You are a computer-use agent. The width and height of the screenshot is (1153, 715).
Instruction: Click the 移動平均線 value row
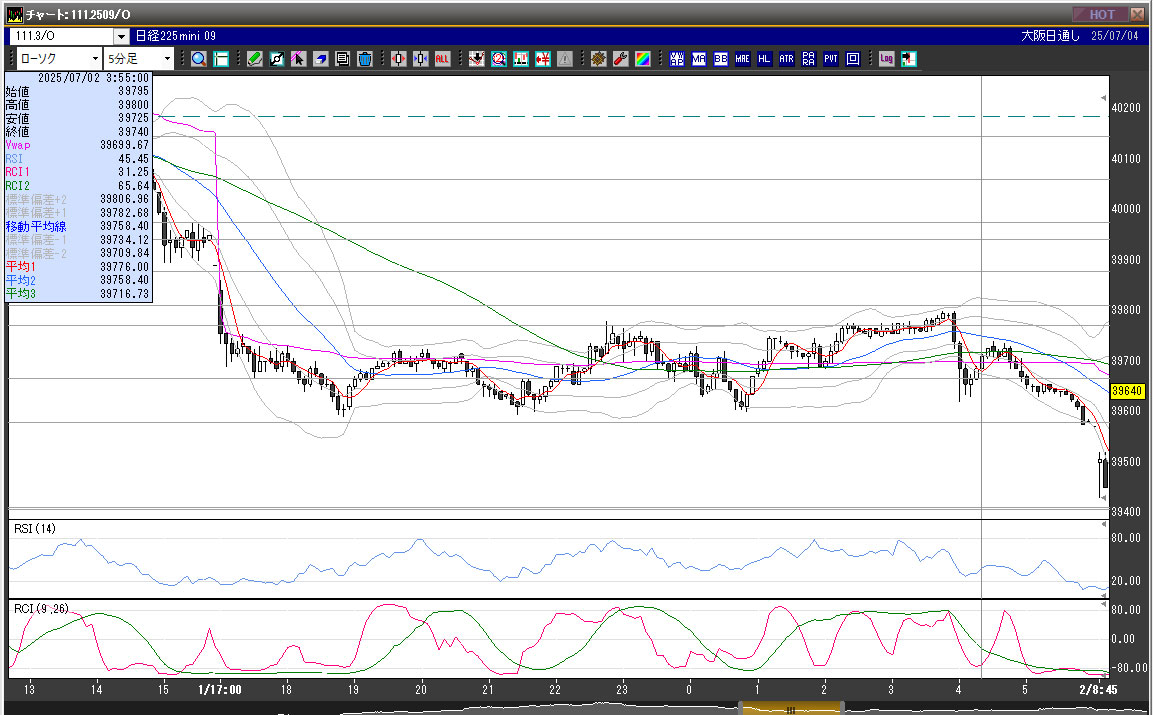(x=77, y=226)
